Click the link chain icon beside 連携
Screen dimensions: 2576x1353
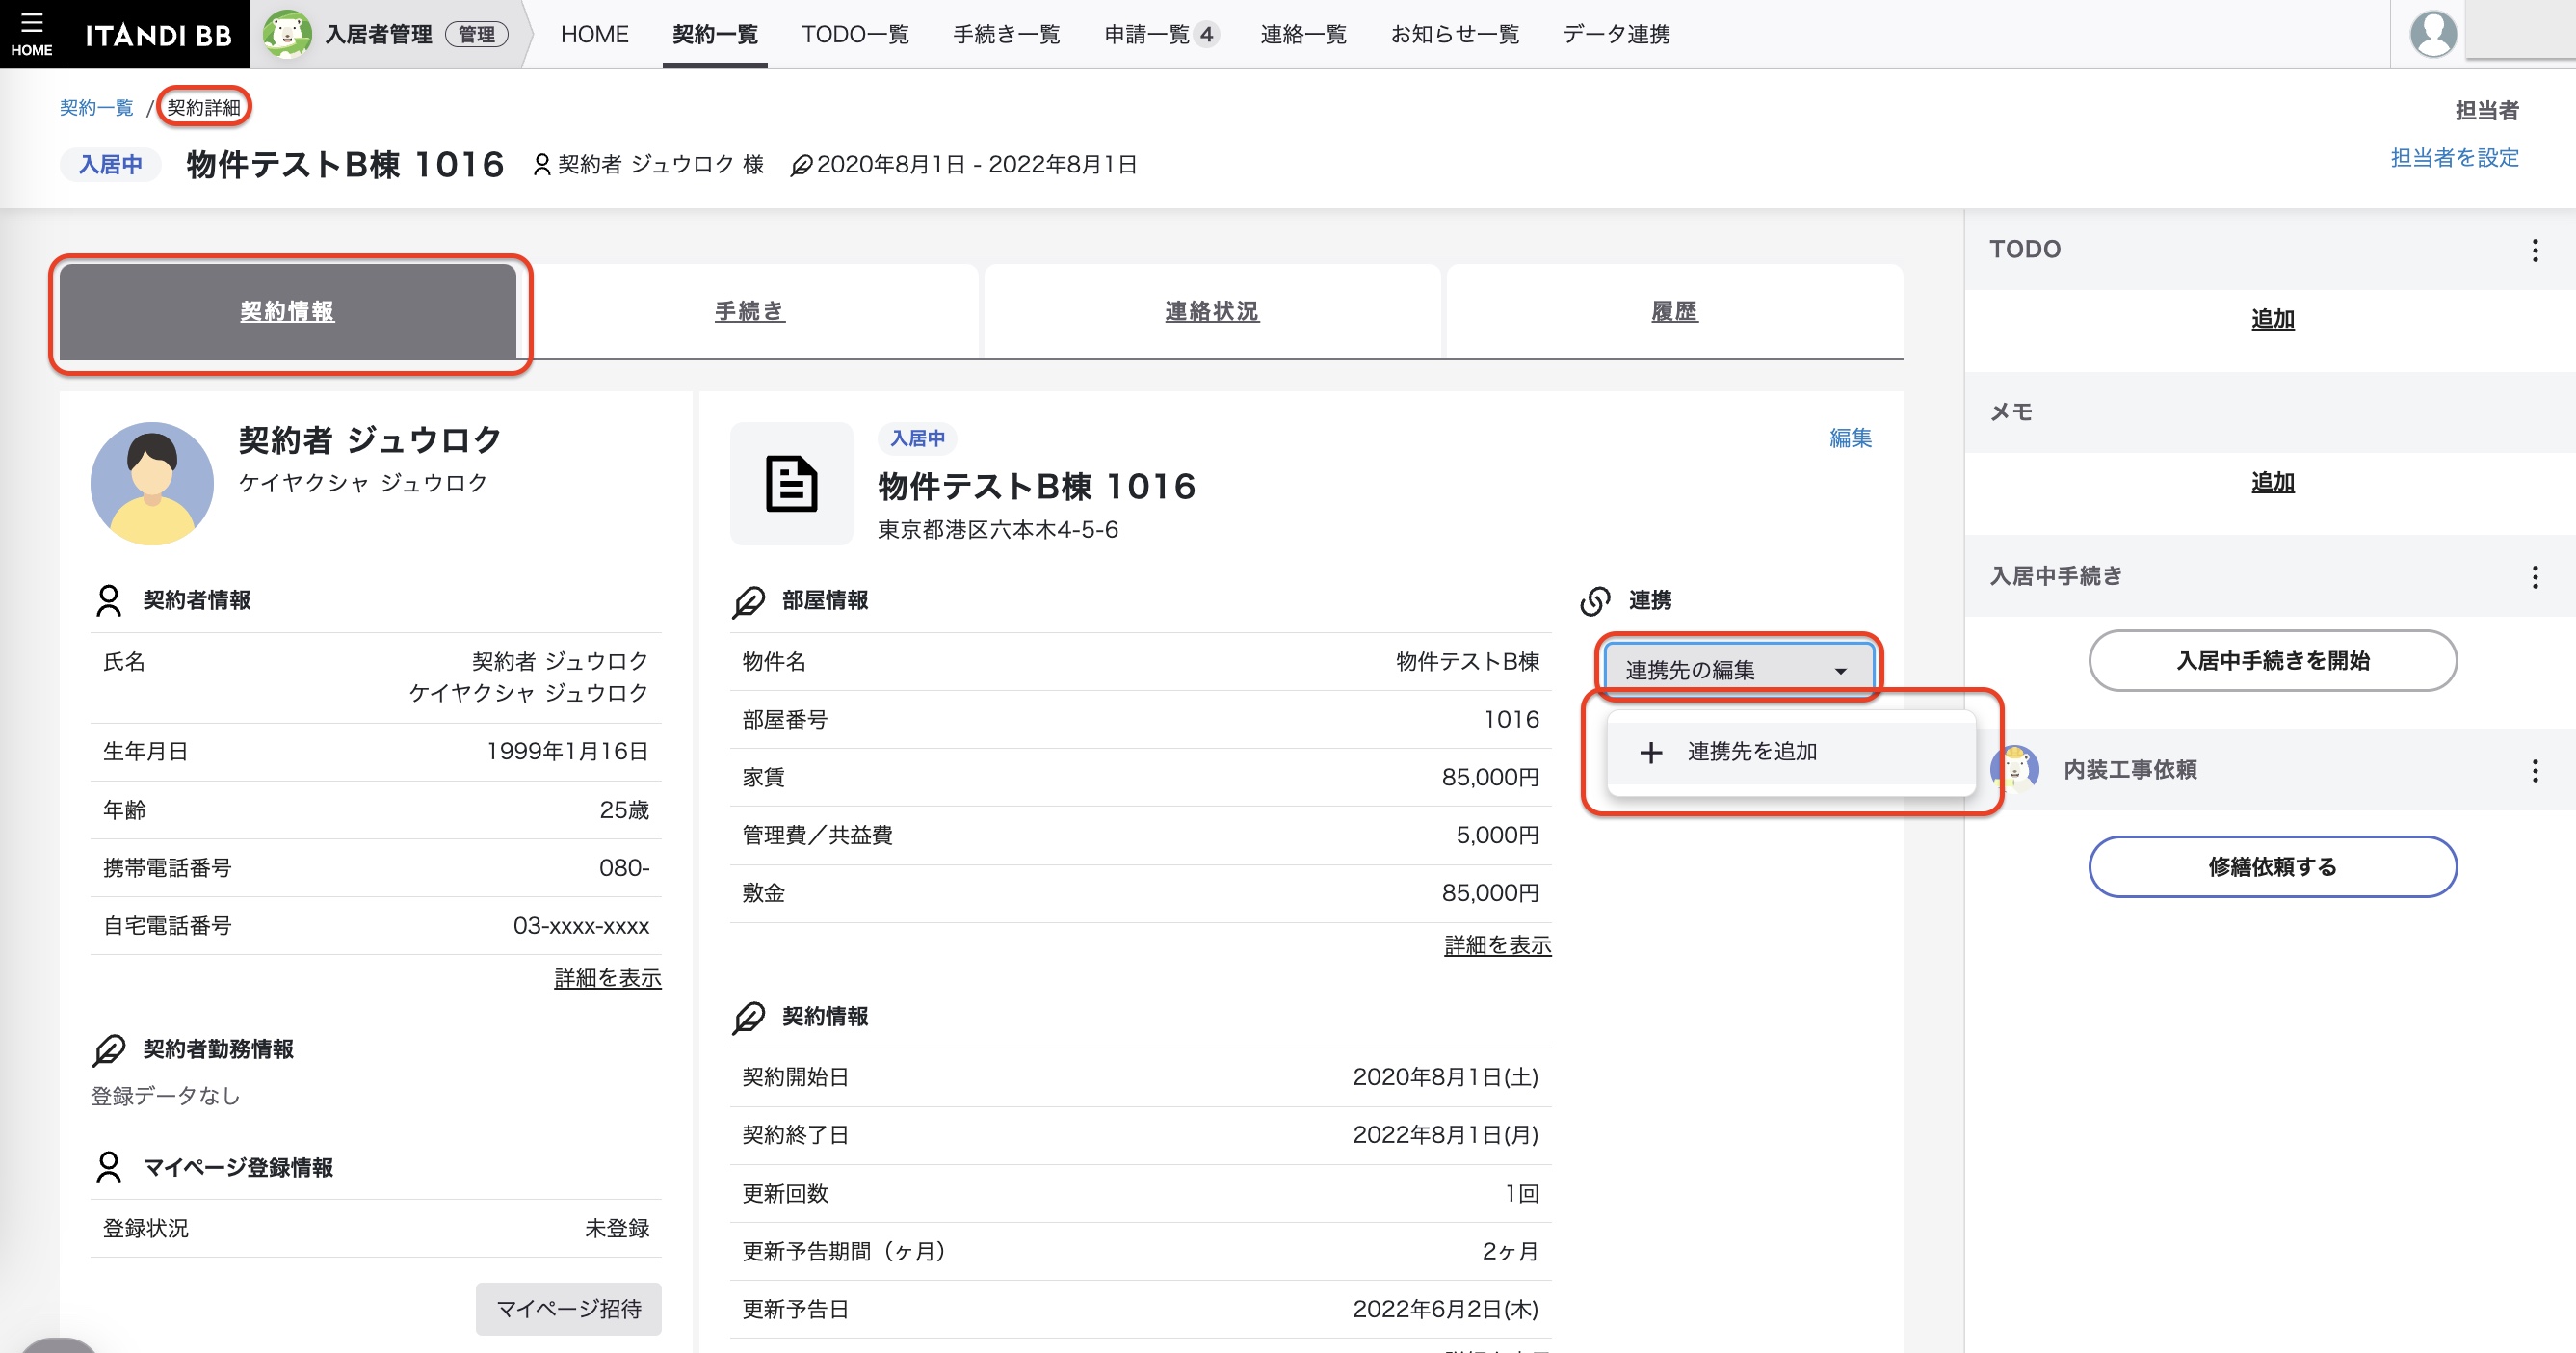coord(1595,601)
